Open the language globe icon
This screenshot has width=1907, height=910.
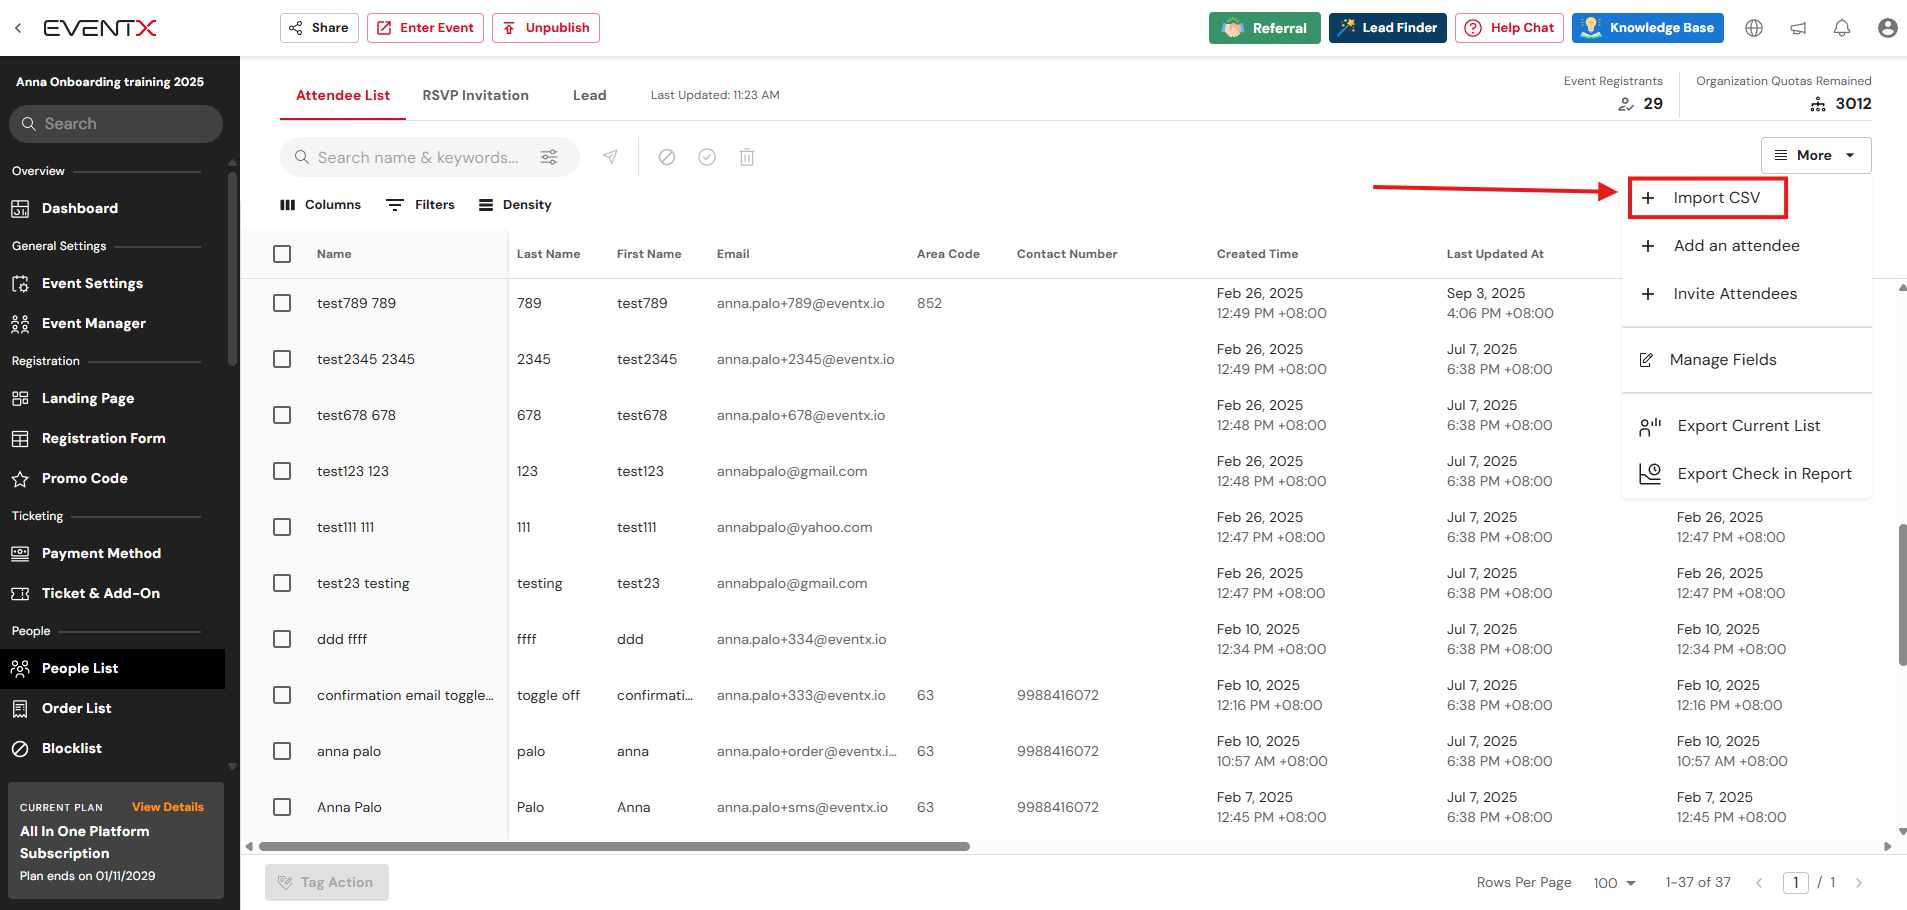coord(1754,28)
